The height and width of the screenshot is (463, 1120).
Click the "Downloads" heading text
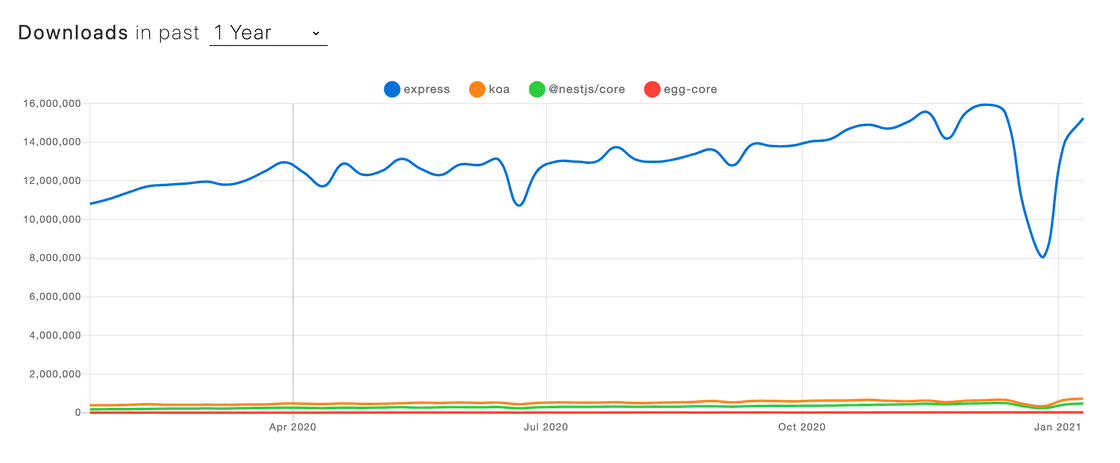point(73,32)
